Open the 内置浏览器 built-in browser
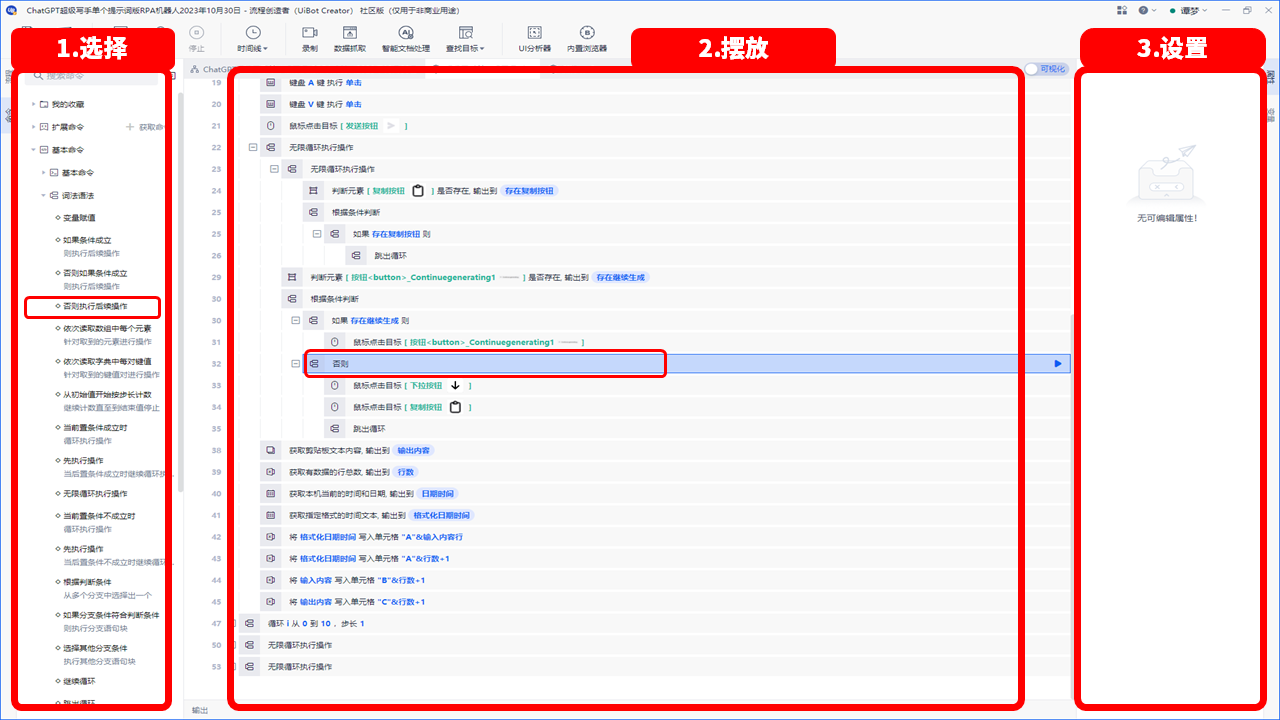1280x720 pixels. [x=587, y=39]
